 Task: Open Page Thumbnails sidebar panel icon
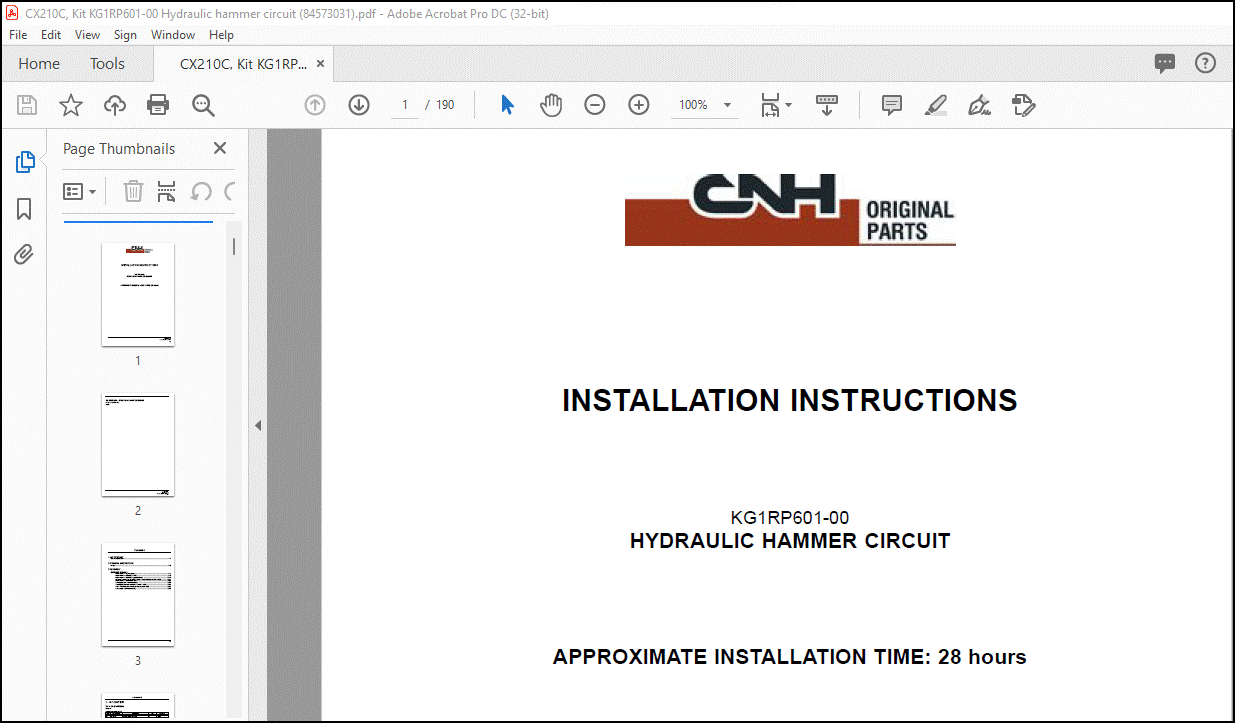click(25, 162)
